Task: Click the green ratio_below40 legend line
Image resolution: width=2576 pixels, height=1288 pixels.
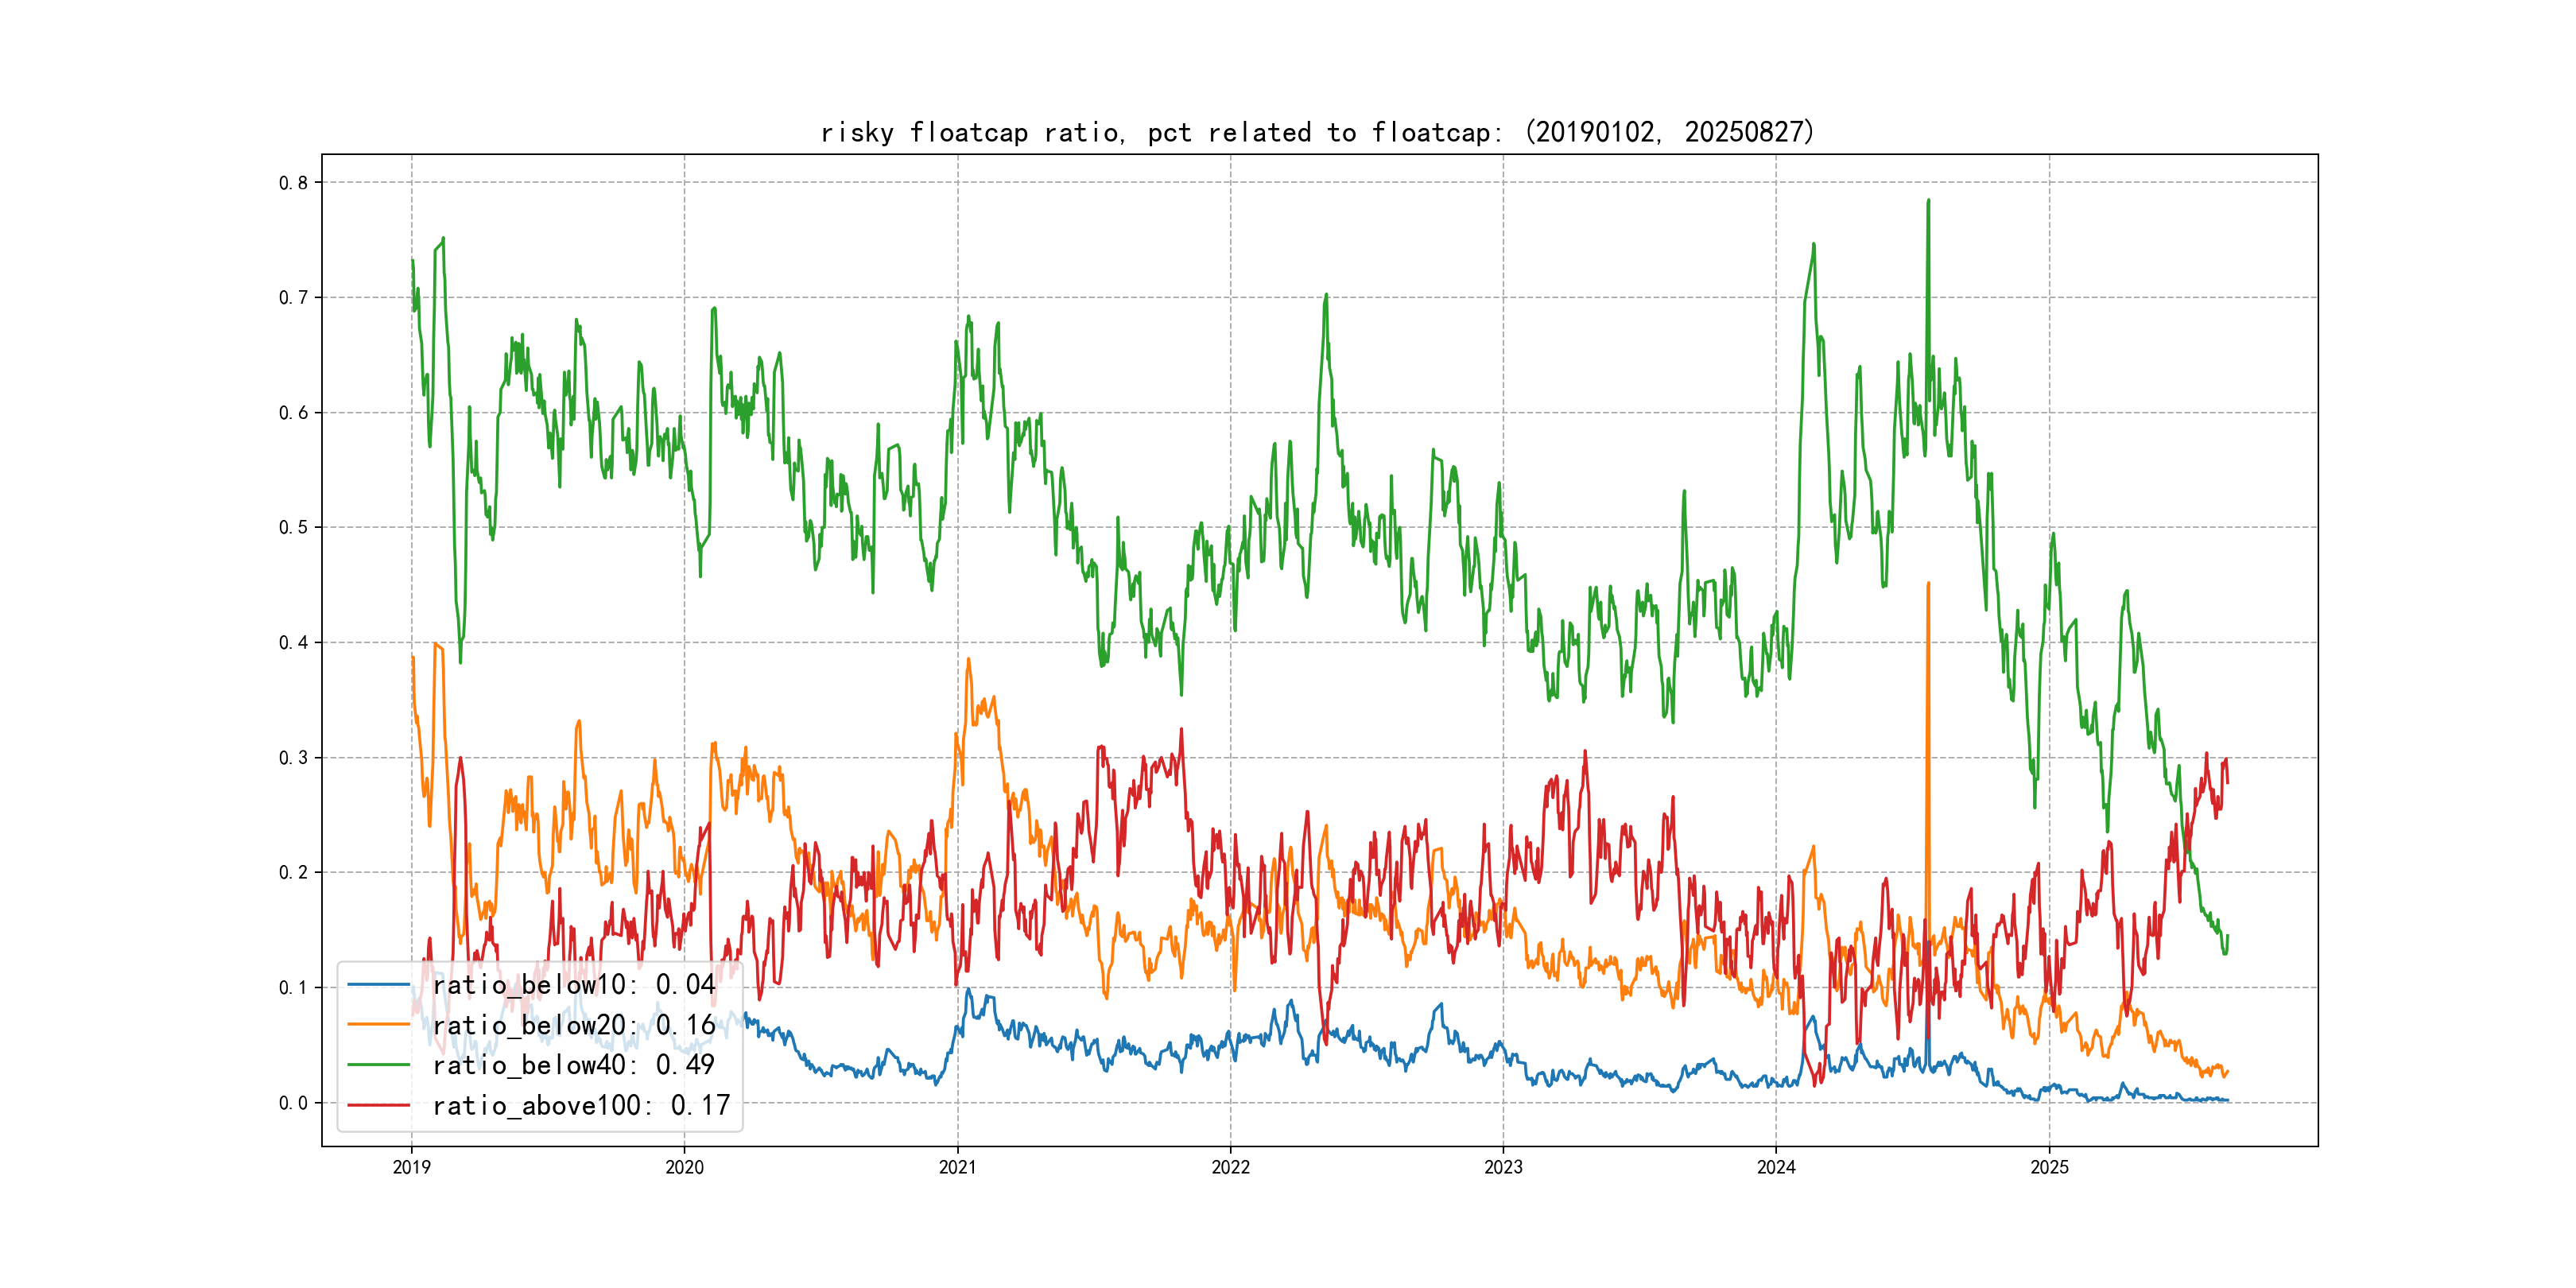Action: click(x=378, y=1065)
